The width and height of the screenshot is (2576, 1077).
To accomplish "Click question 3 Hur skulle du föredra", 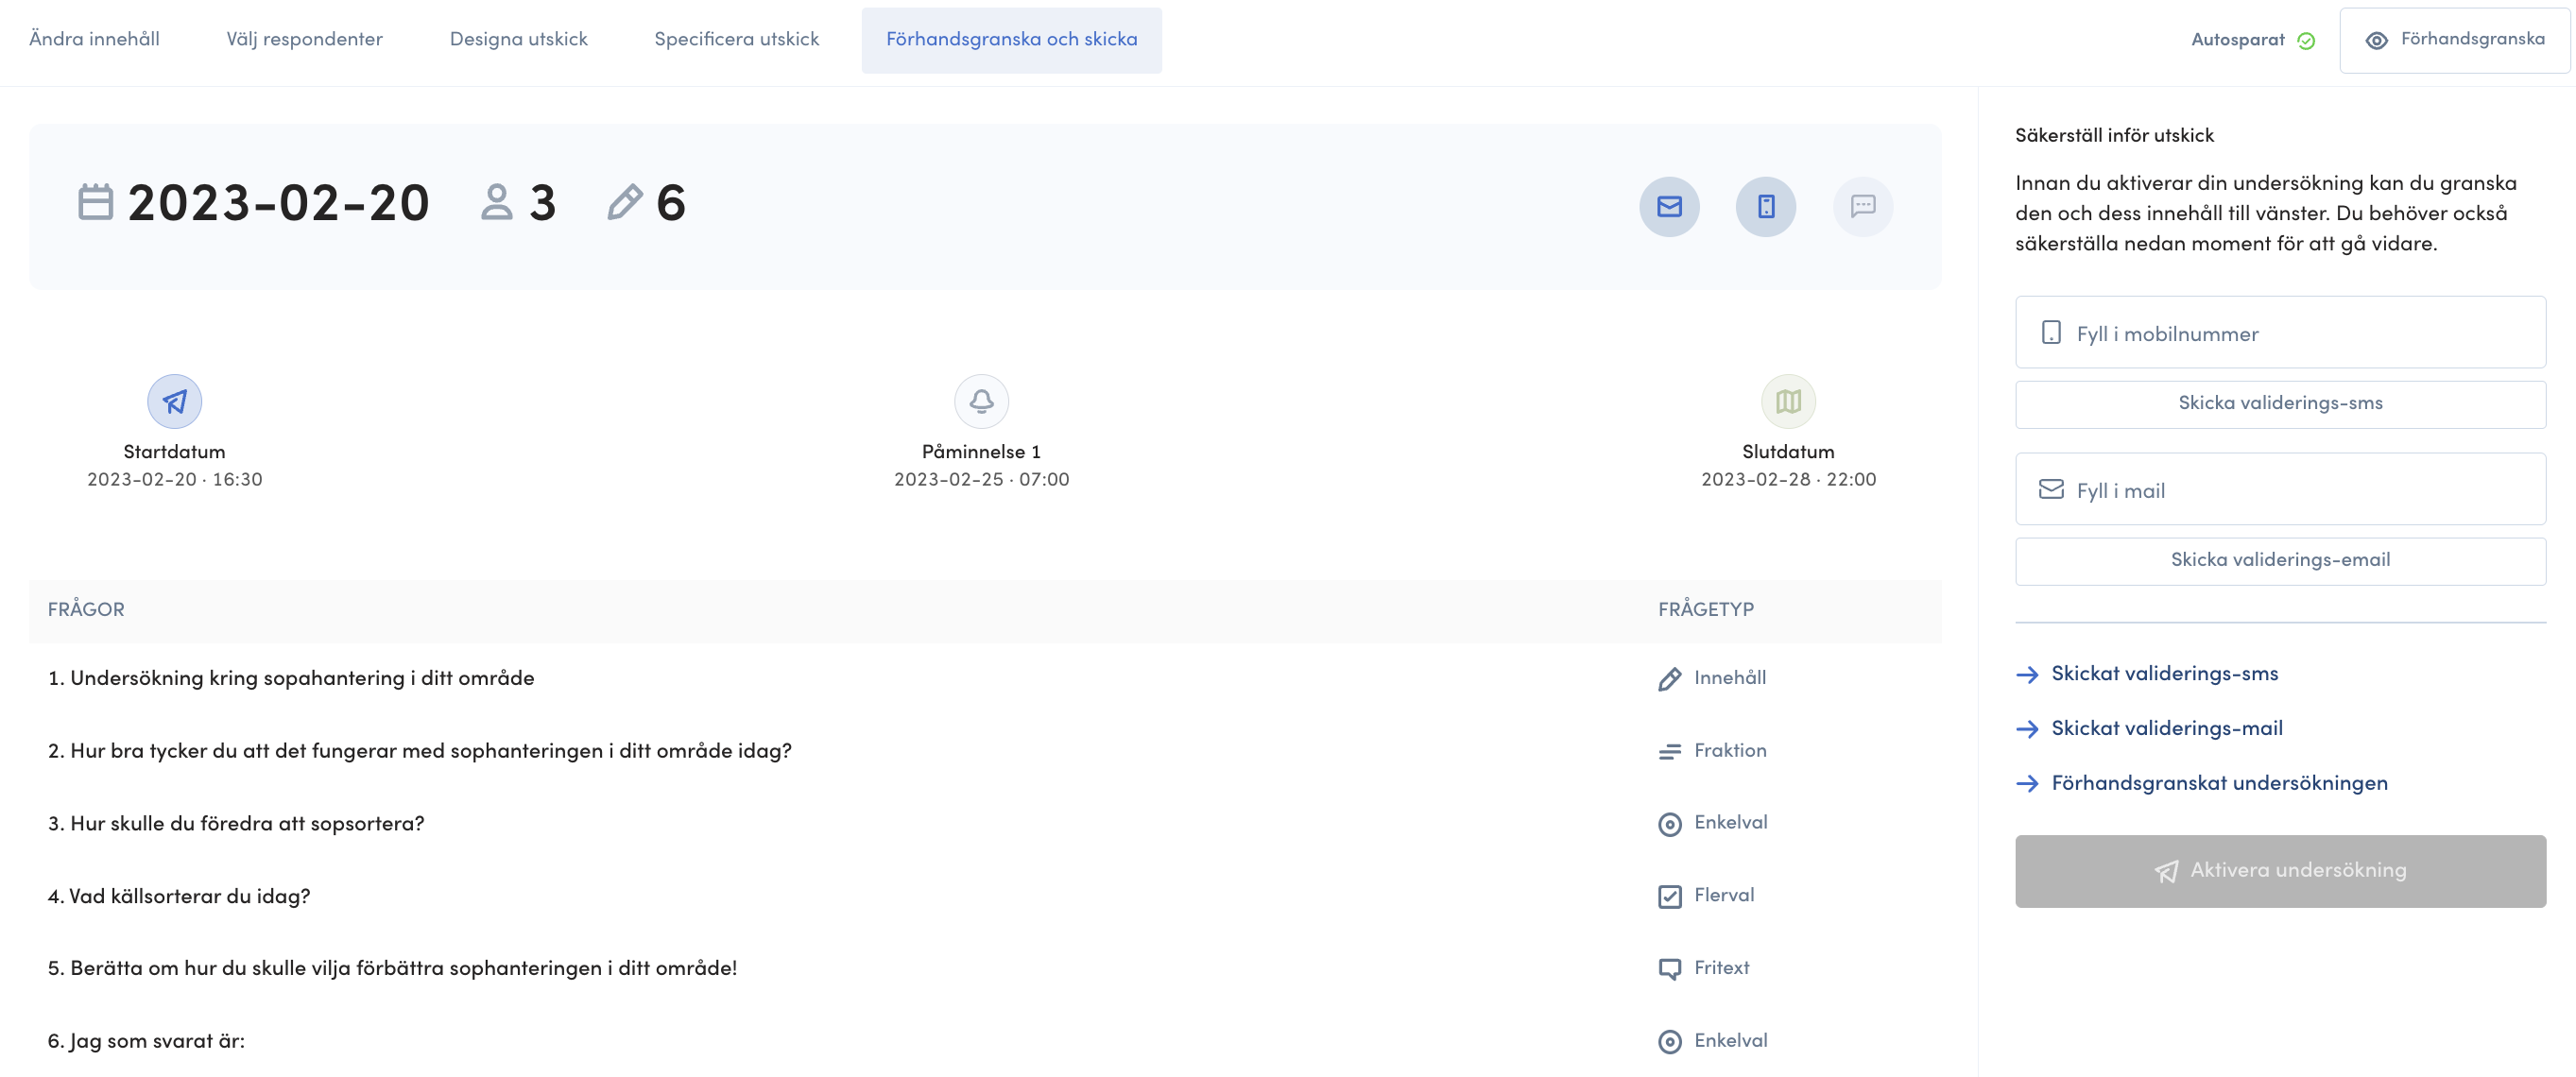I will point(236,824).
